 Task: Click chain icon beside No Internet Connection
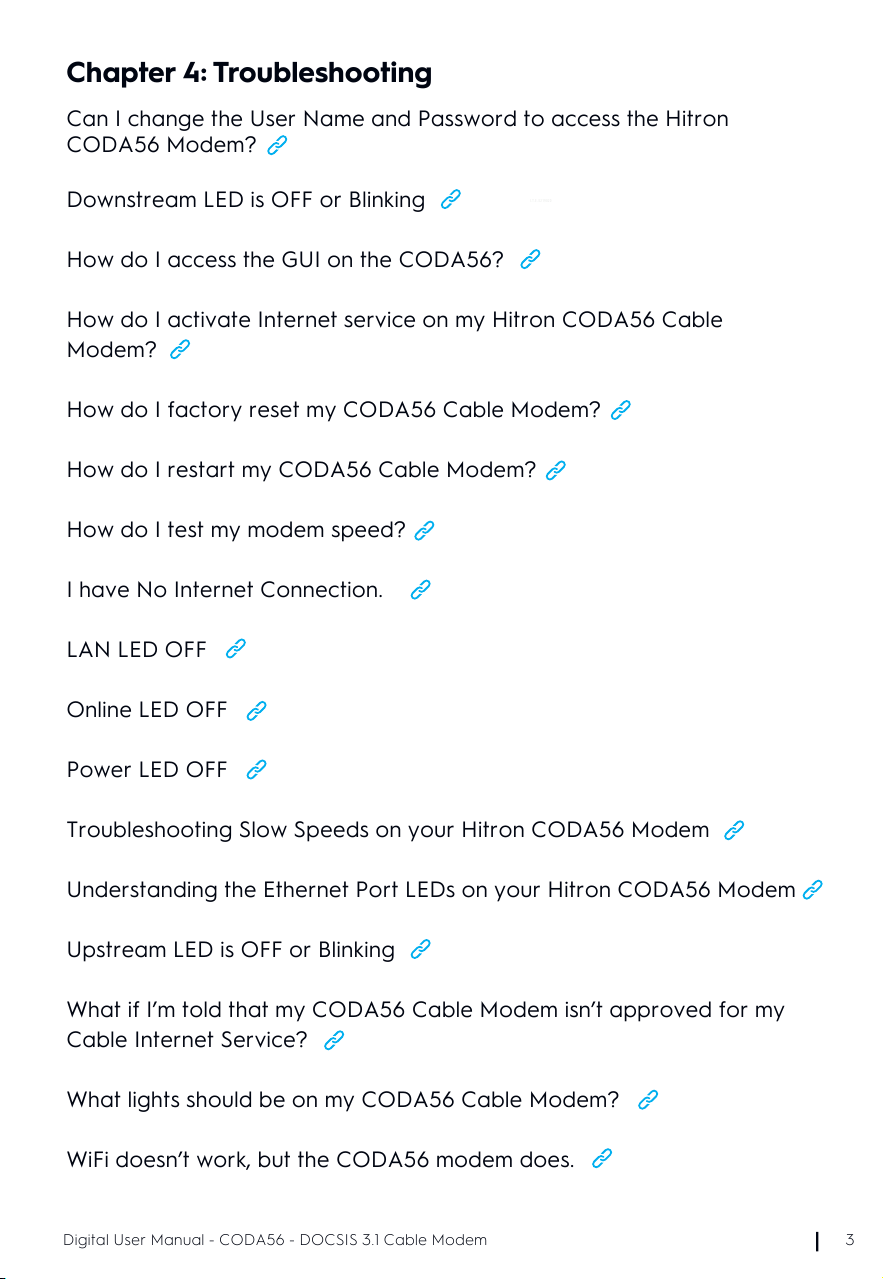pos(421,589)
